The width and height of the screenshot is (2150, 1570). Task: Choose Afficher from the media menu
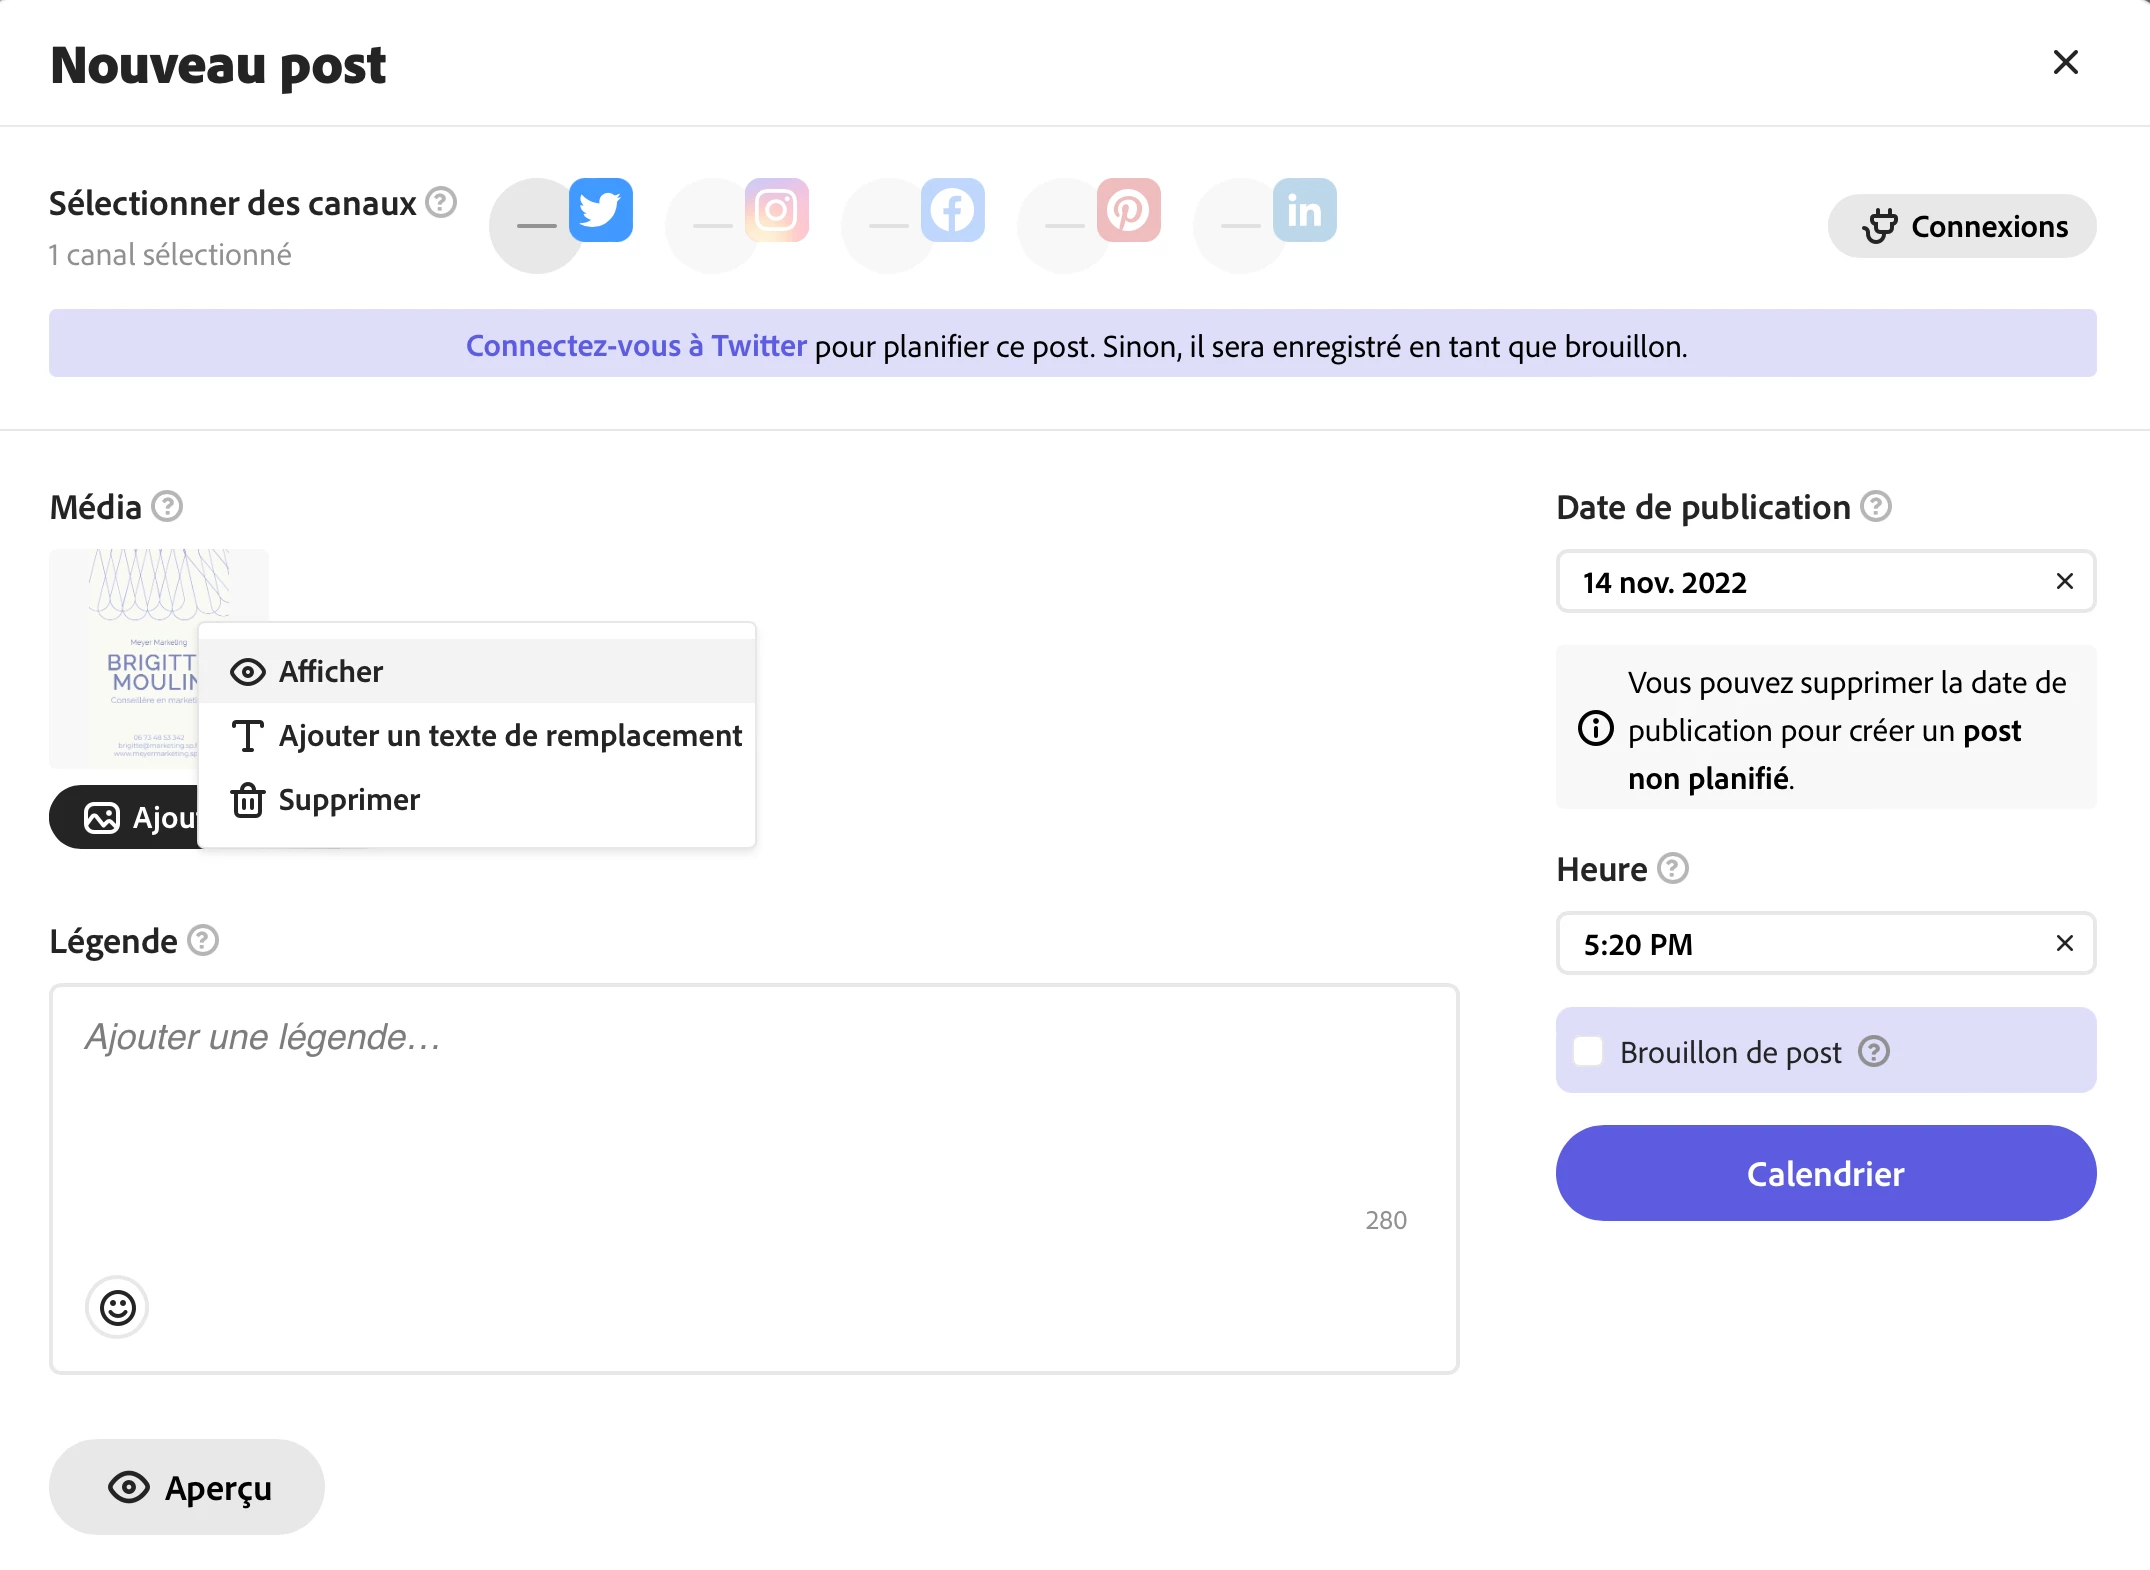(x=330, y=671)
